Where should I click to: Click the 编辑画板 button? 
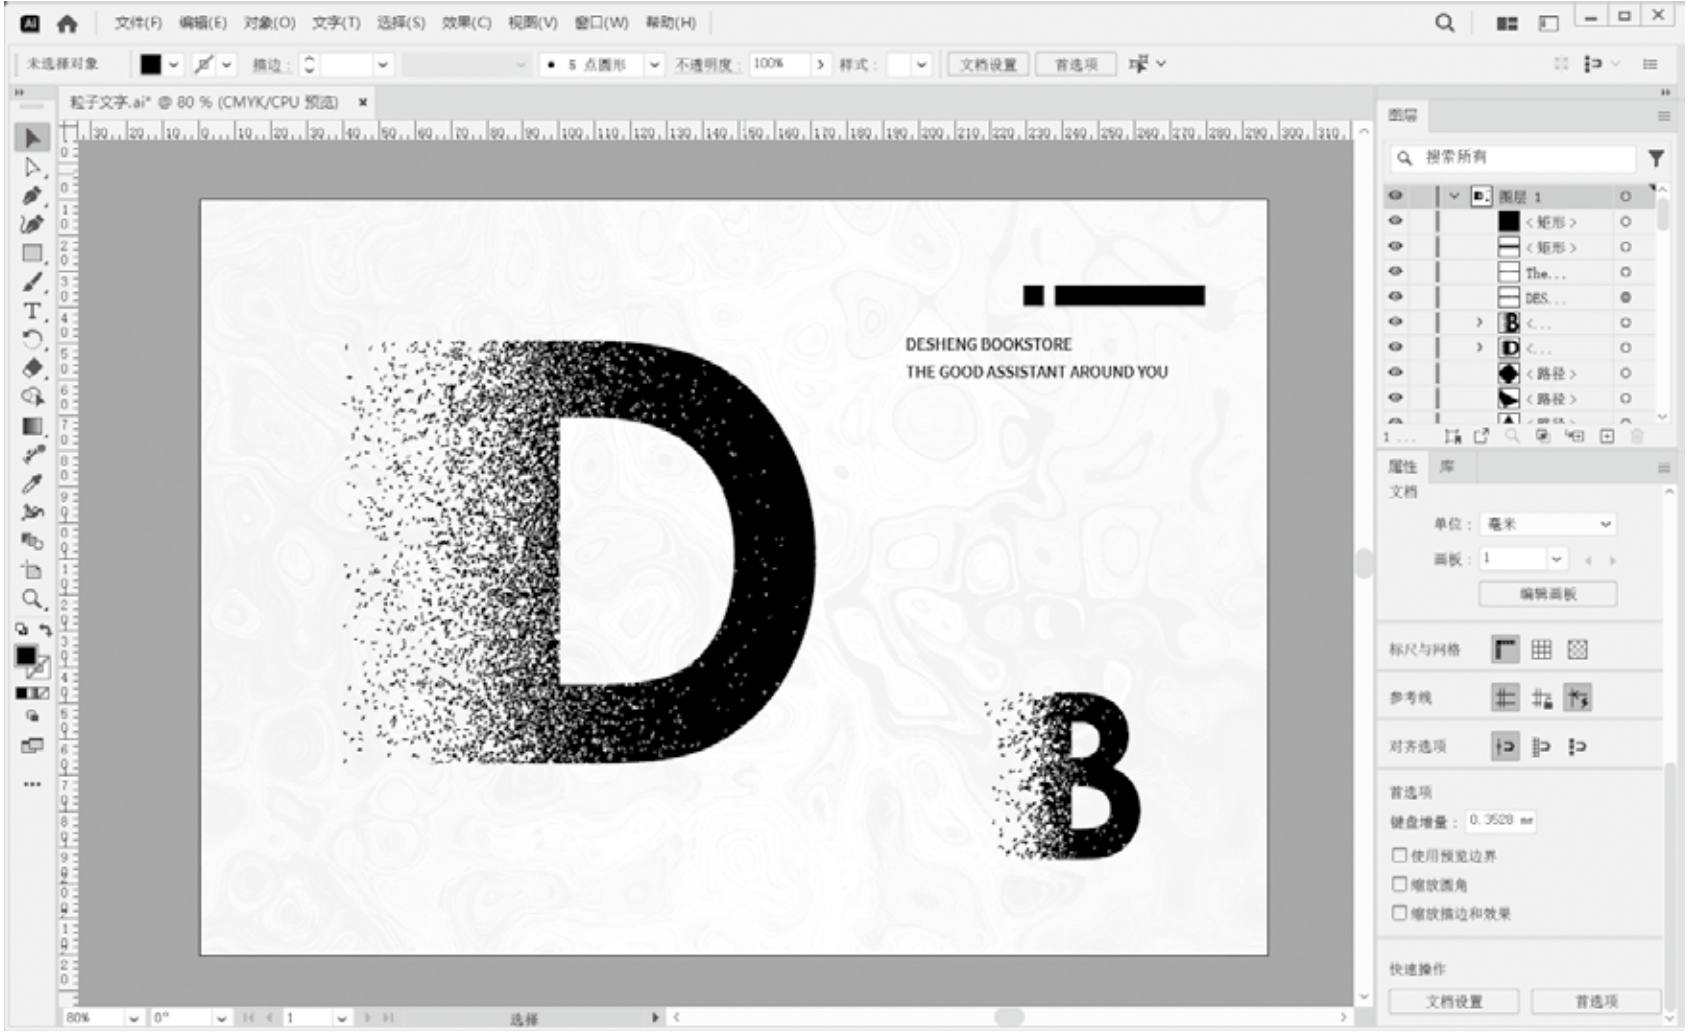click(1547, 594)
